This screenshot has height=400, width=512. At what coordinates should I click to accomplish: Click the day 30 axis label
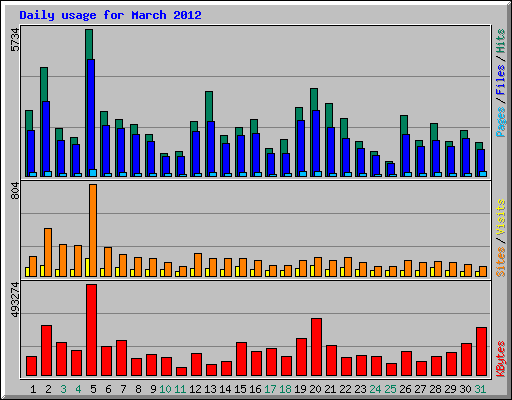(x=465, y=389)
